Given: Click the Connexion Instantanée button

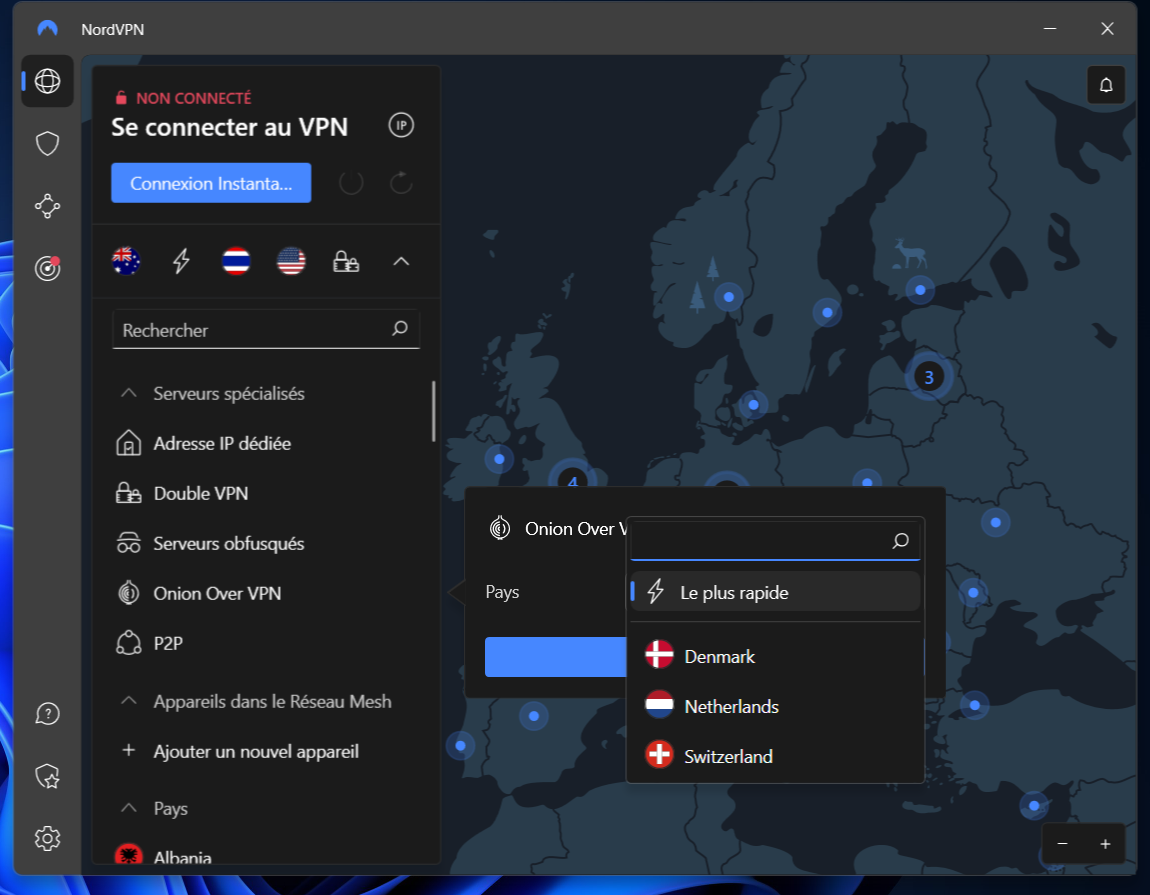Looking at the screenshot, I should coord(211,183).
